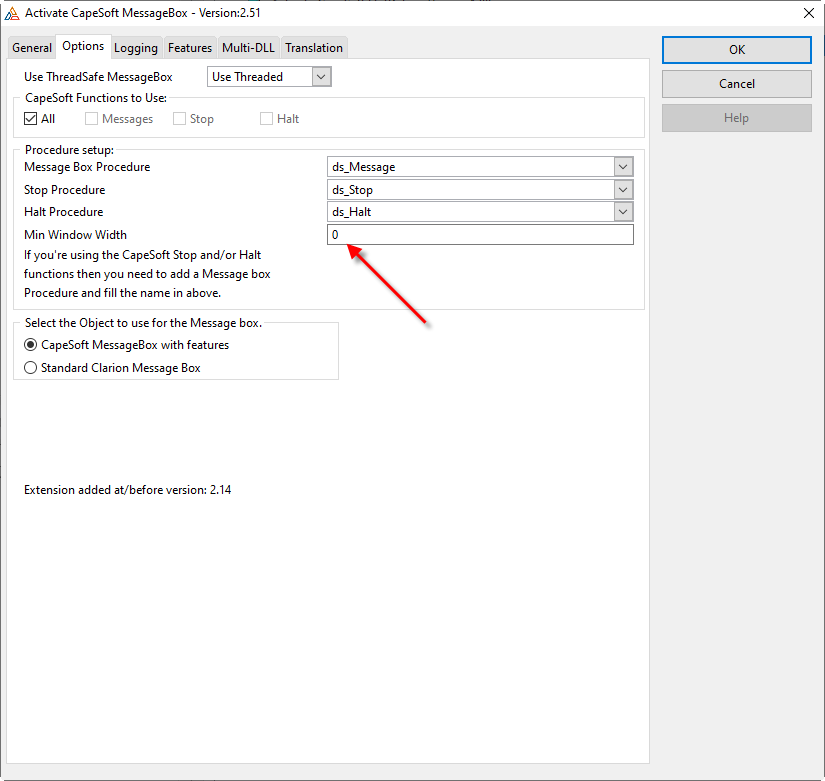Screen dimensions: 825x781
Task: Click the Cancel button
Action: tap(736, 84)
